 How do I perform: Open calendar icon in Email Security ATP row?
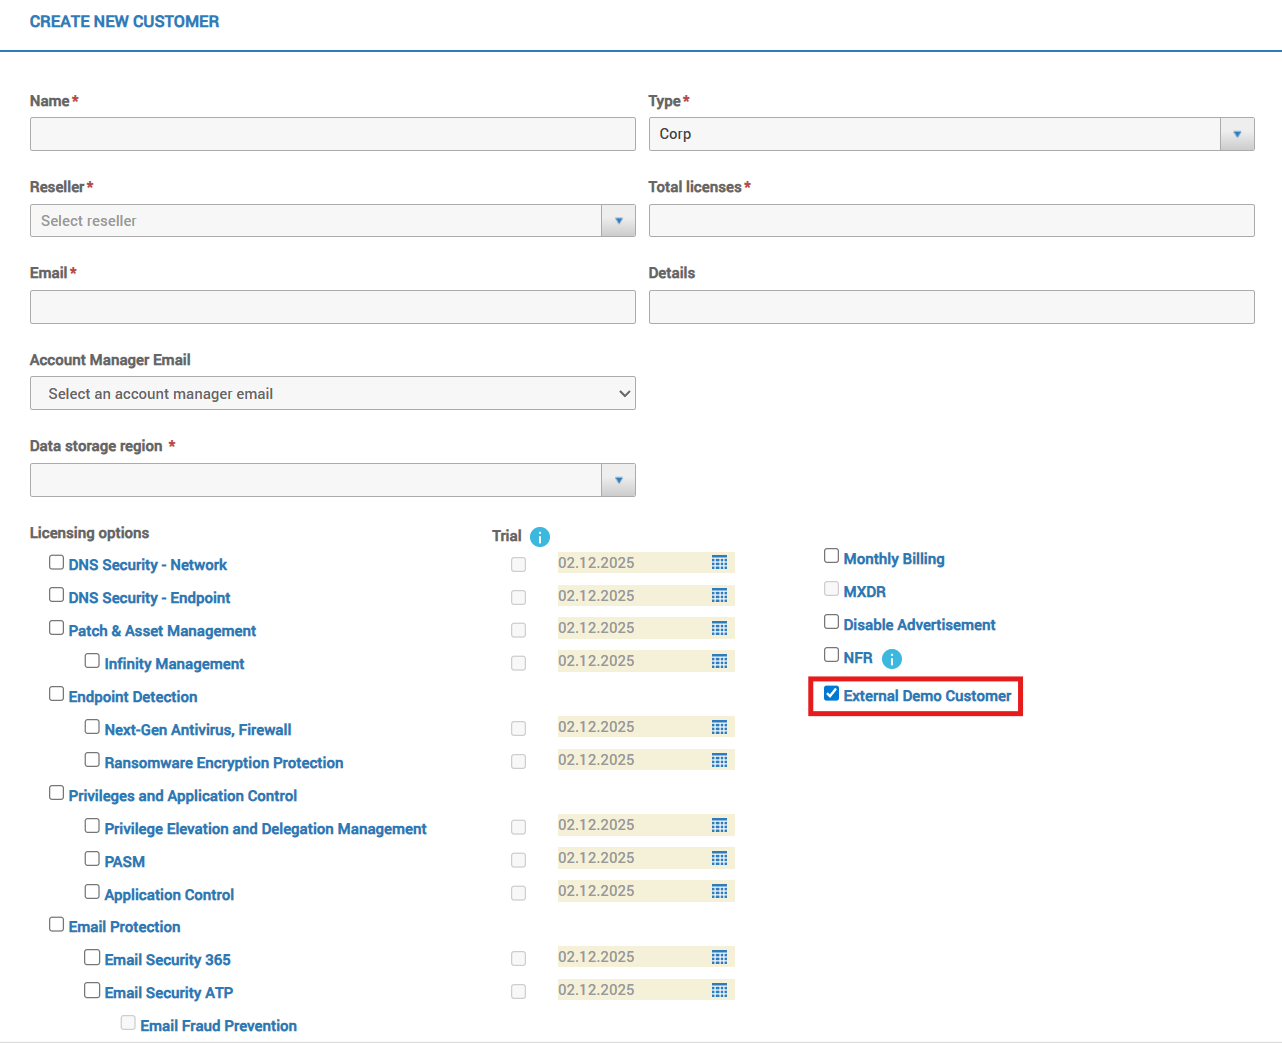[719, 990]
